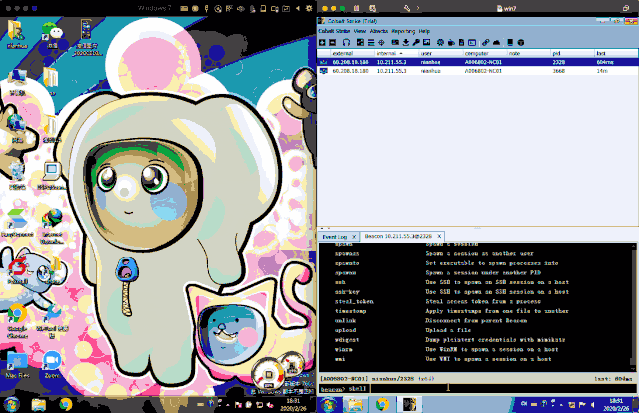Select the beacon session with pid 2328
This screenshot has height=413, width=639.
point(478,62)
